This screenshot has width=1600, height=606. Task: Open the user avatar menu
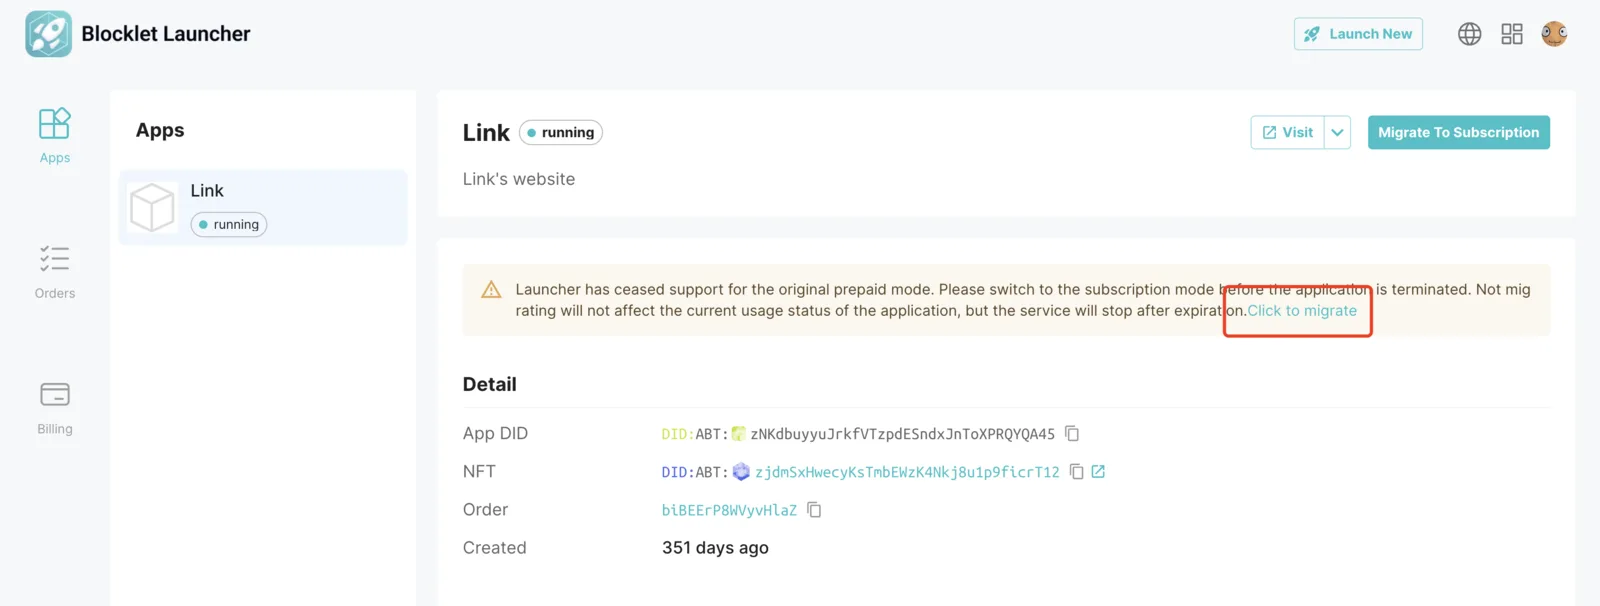1554,34
